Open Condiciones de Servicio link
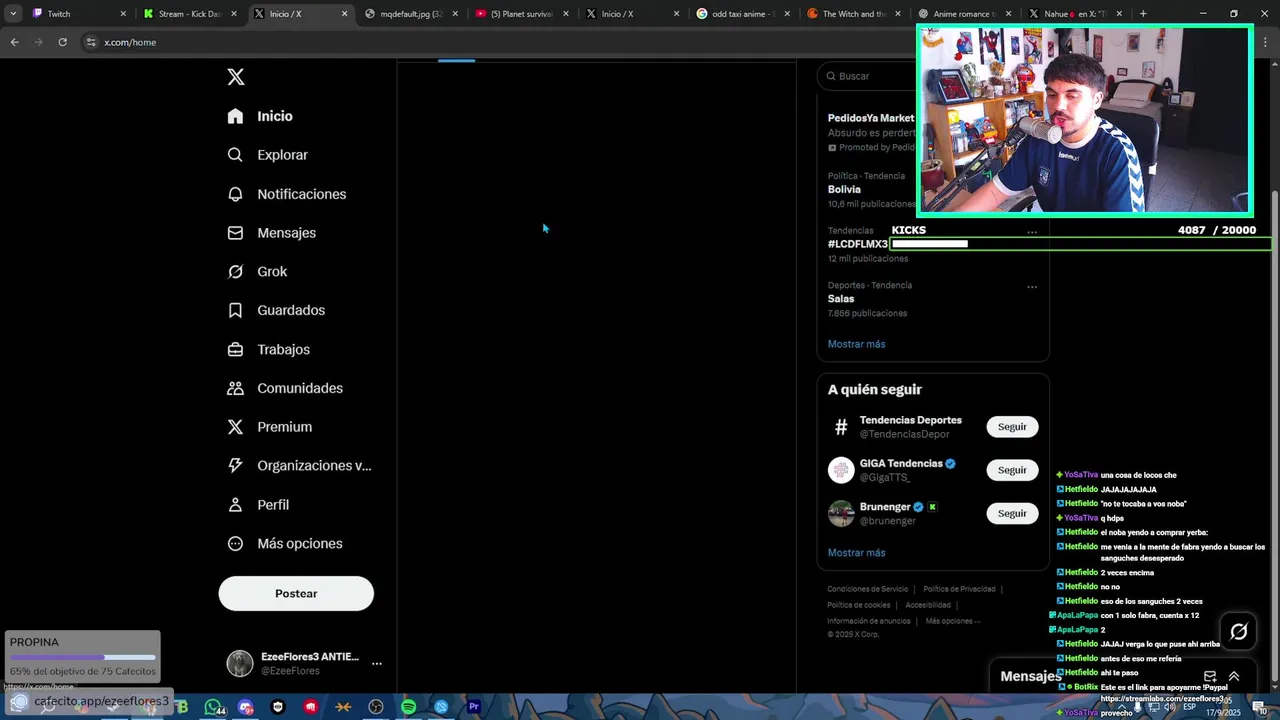The width and height of the screenshot is (1280, 720). (867, 589)
